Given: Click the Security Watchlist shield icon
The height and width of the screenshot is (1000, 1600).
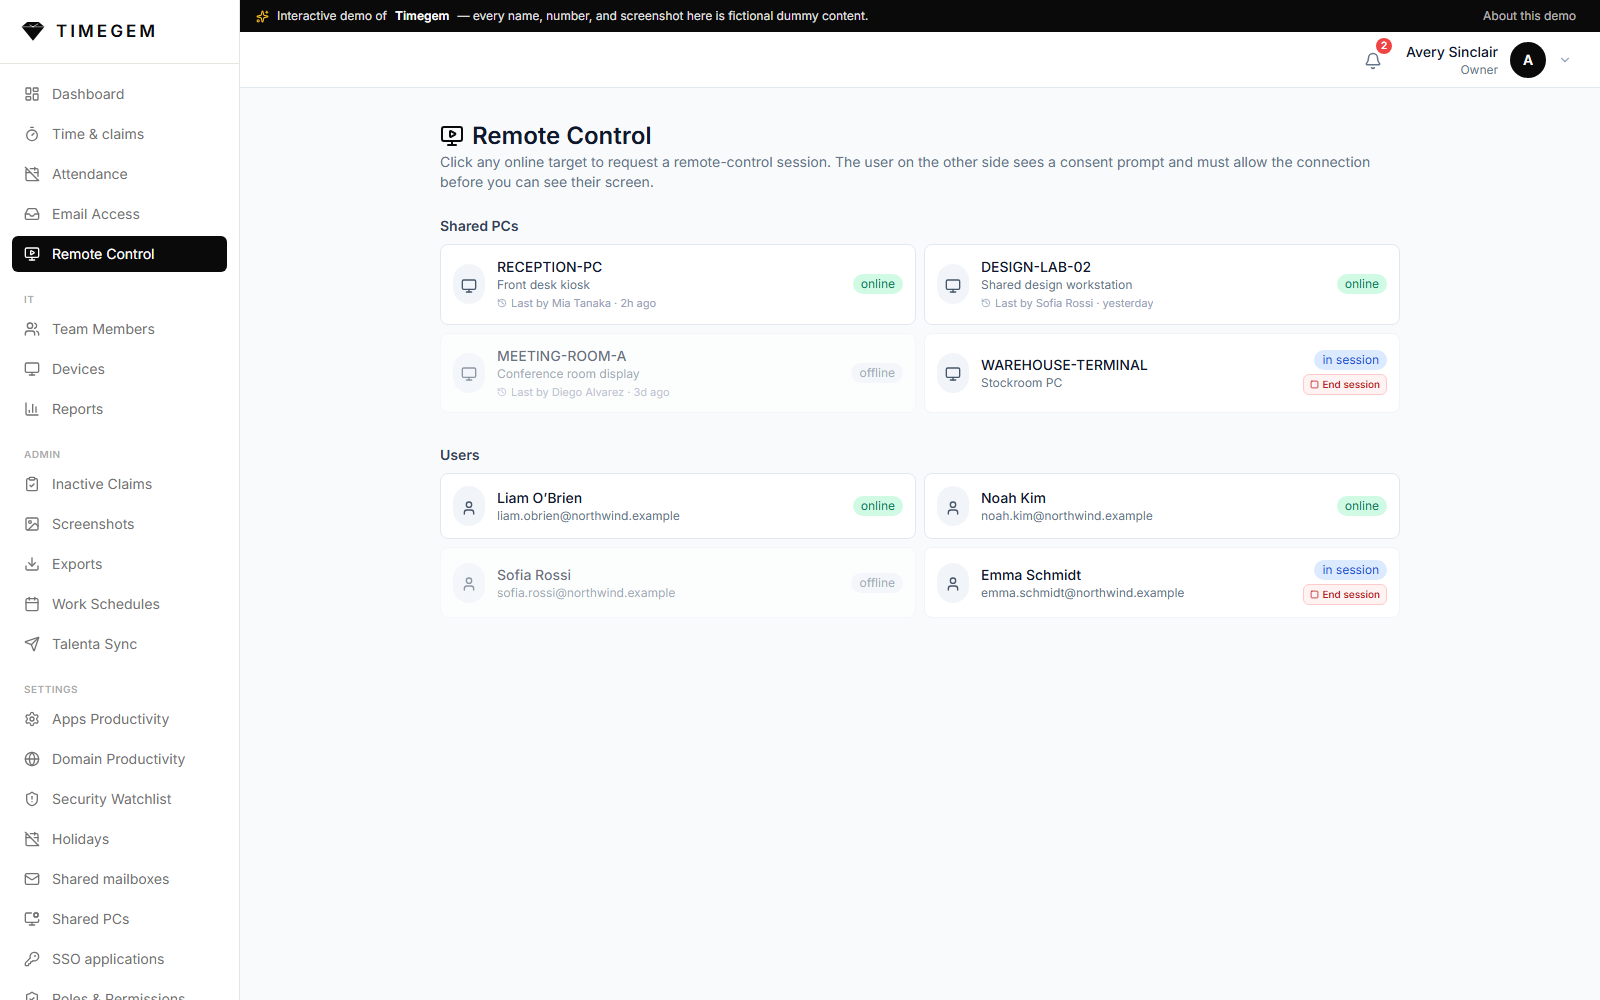Looking at the screenshot, I should [x=32, y=799].
